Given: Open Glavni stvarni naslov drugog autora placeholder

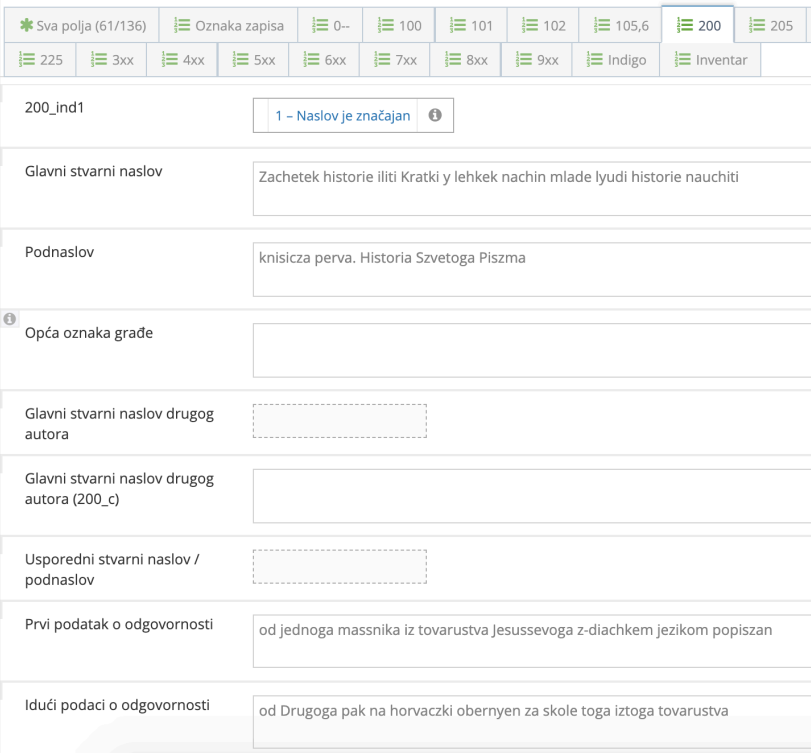Looking at the screenshot, I should [340, 421].
